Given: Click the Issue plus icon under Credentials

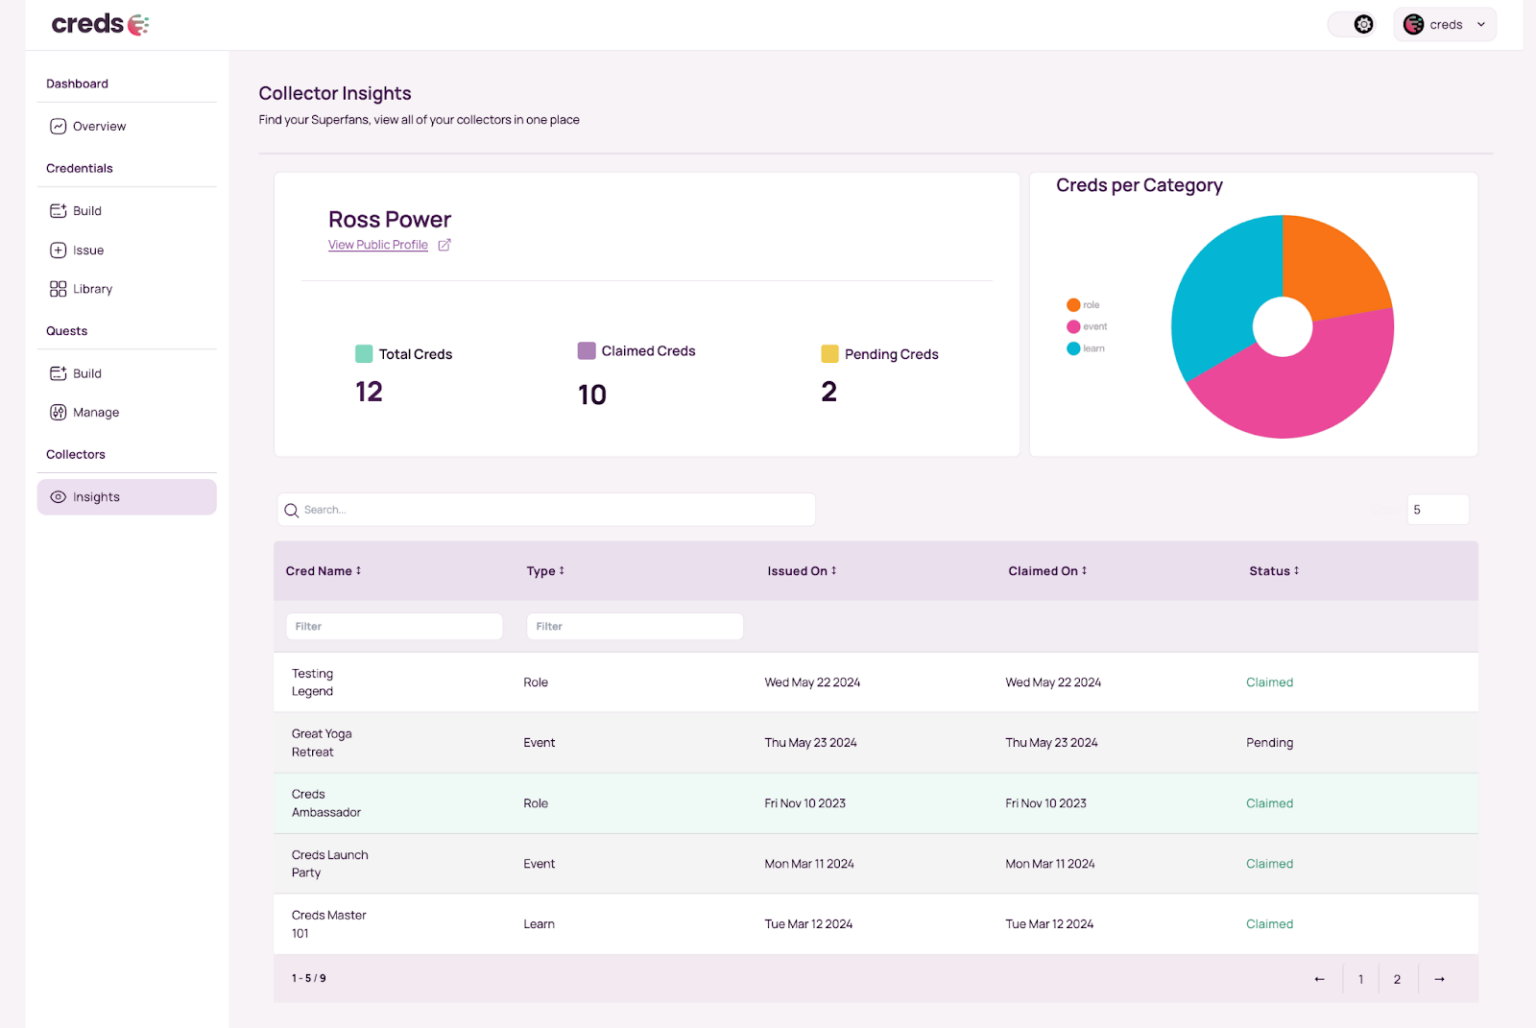Looking at the screenshot, I should tap(59, 250).
